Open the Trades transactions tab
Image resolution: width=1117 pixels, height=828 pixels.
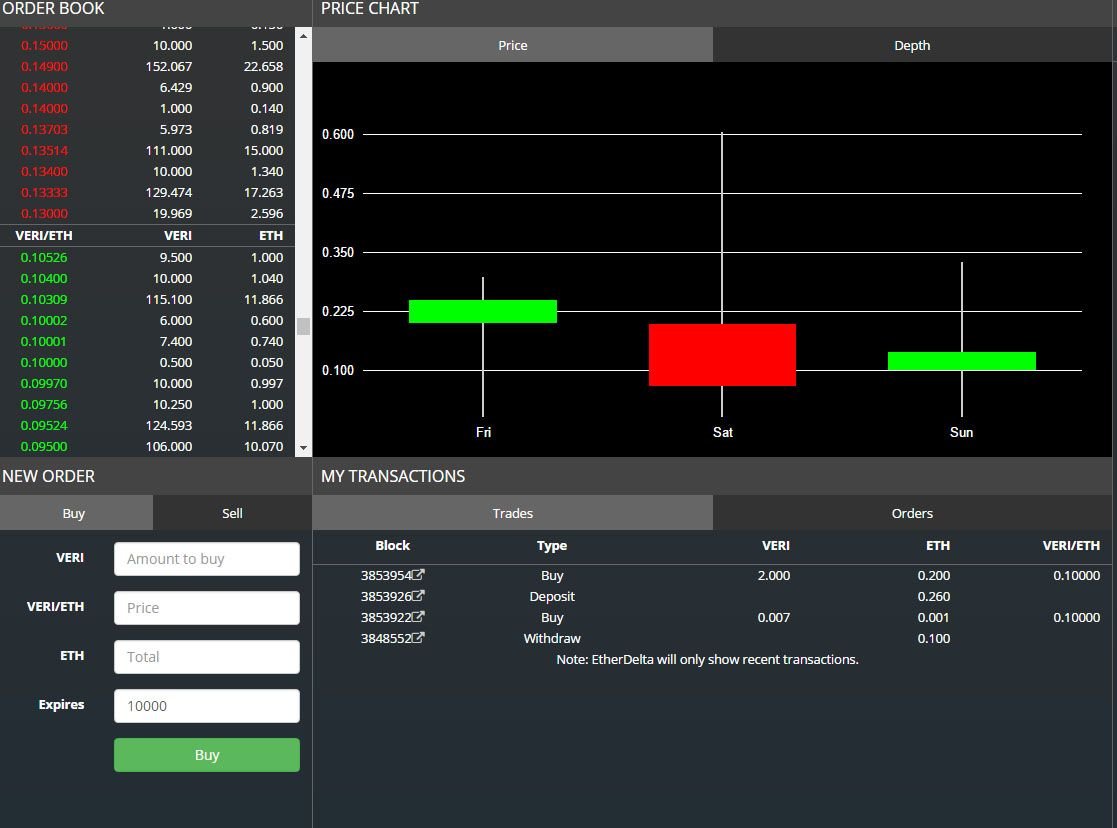pyautogui.click(x=512, y=513)
